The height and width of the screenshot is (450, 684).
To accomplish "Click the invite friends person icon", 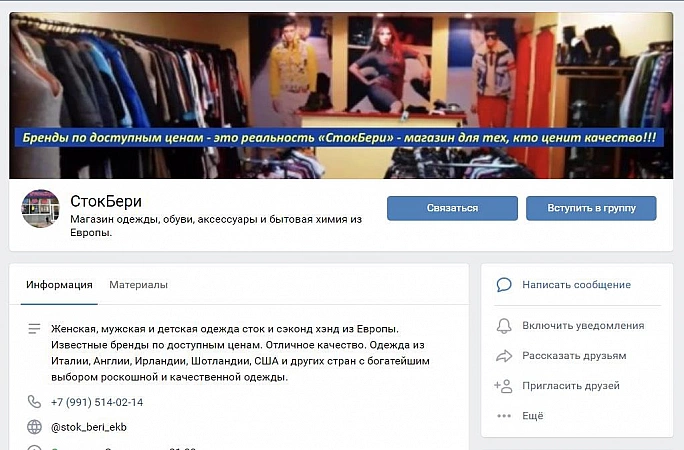I will (x=503, y=386).
